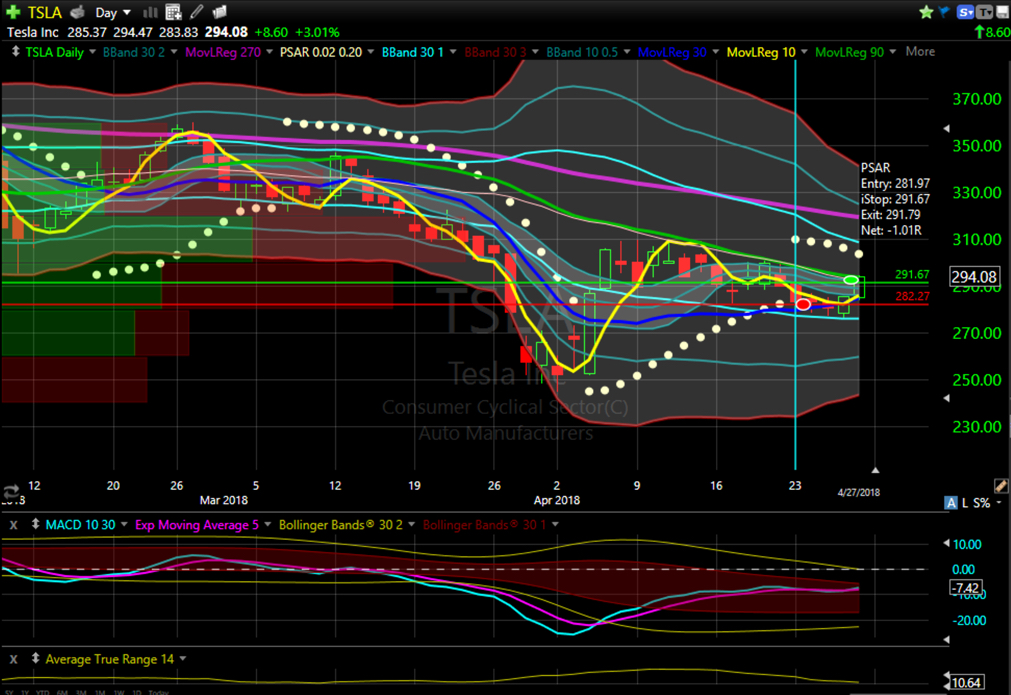Click the 294.08 current price tag
Screen dimensions: 1011x695
click(974, 277)
